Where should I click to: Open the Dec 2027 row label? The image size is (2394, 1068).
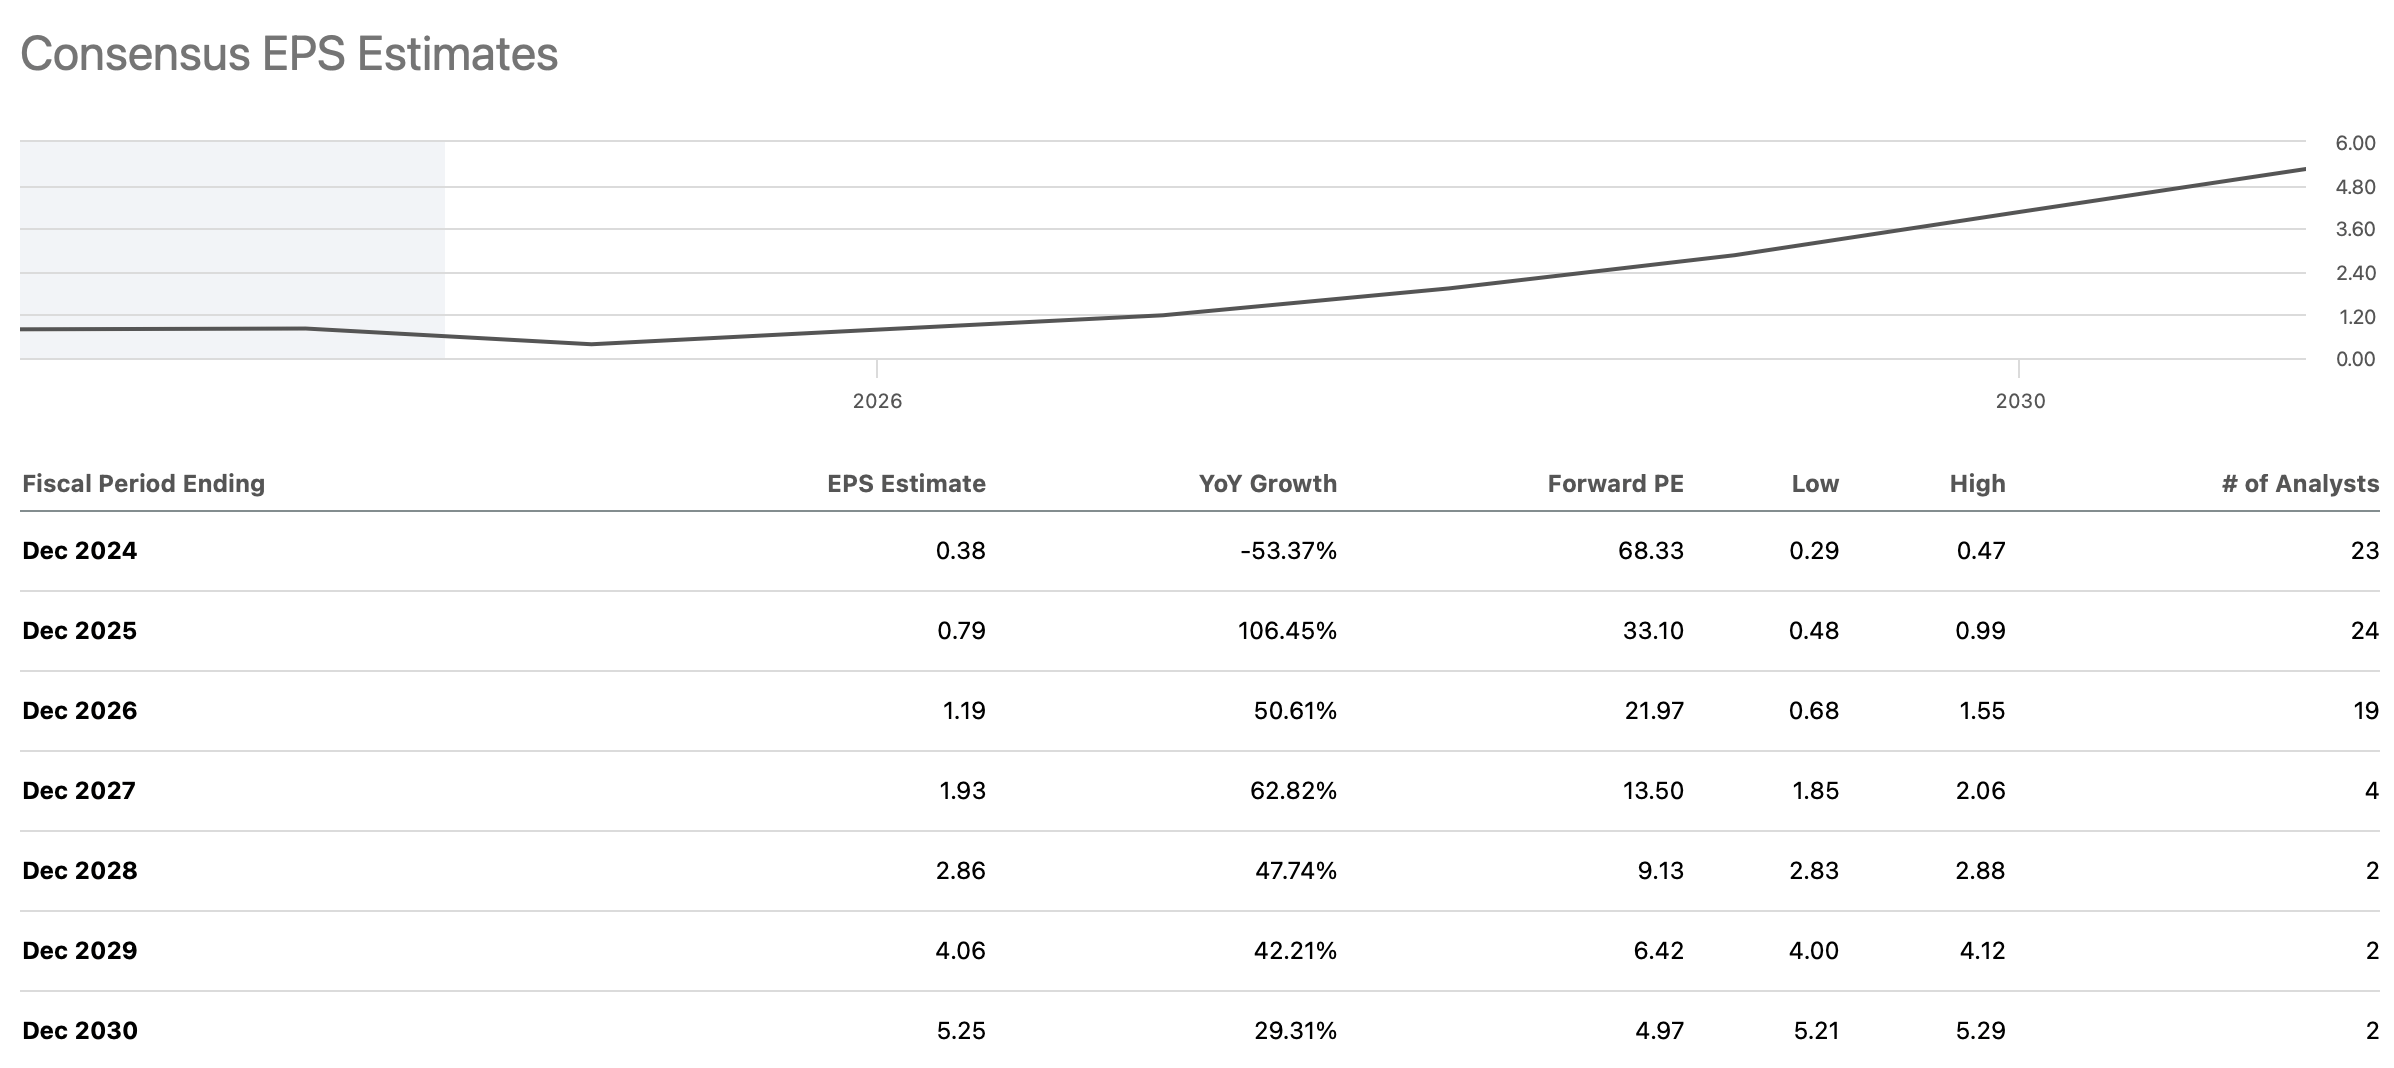79,791
